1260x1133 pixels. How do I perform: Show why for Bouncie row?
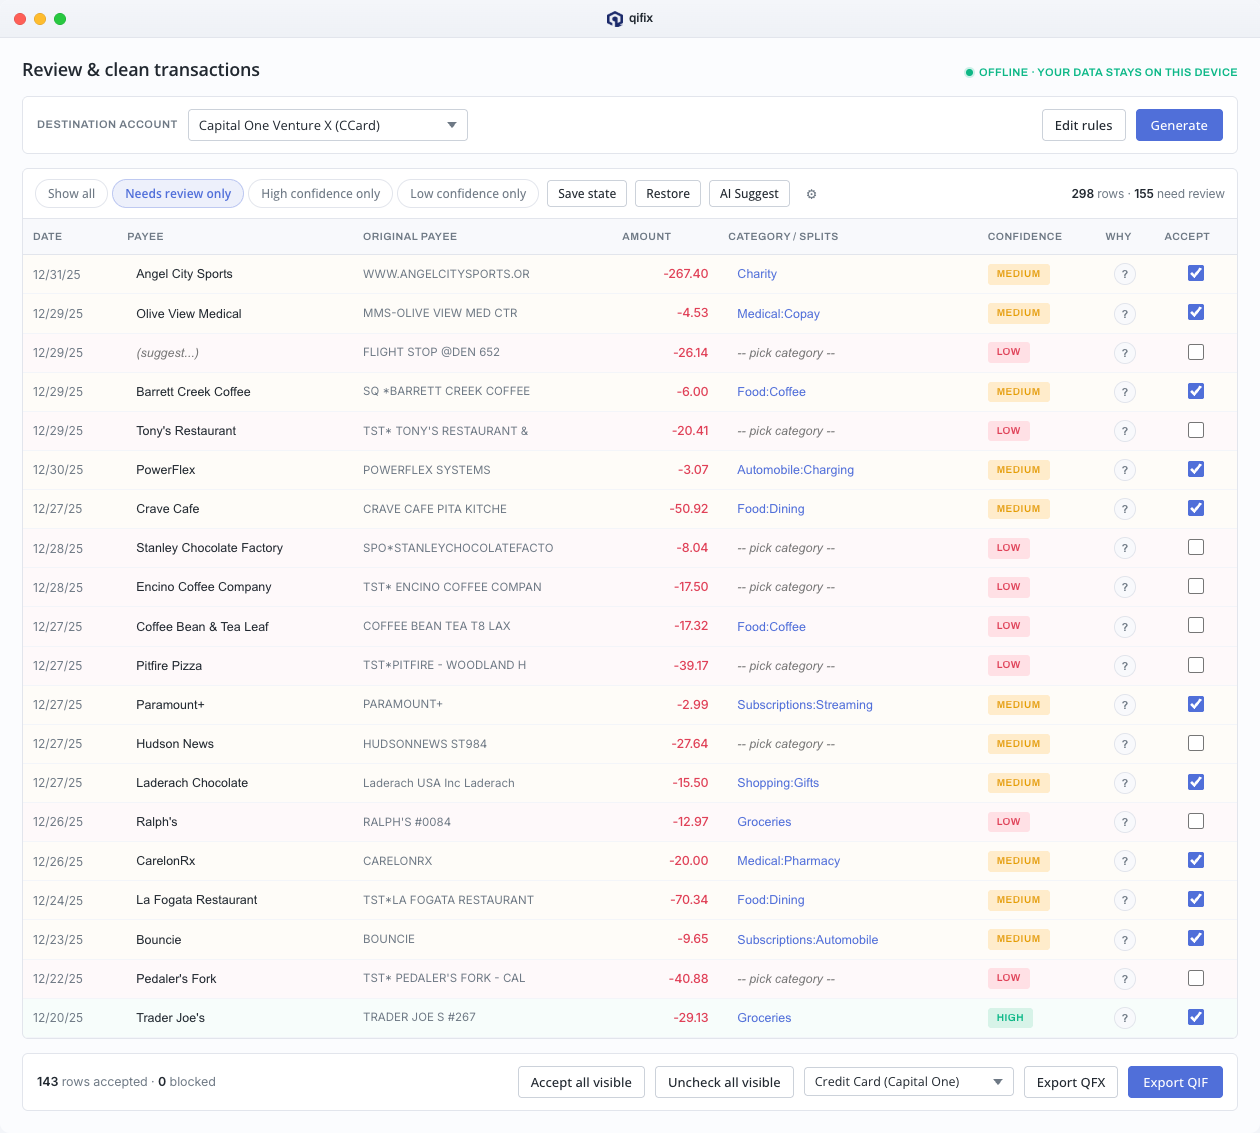1125,940
